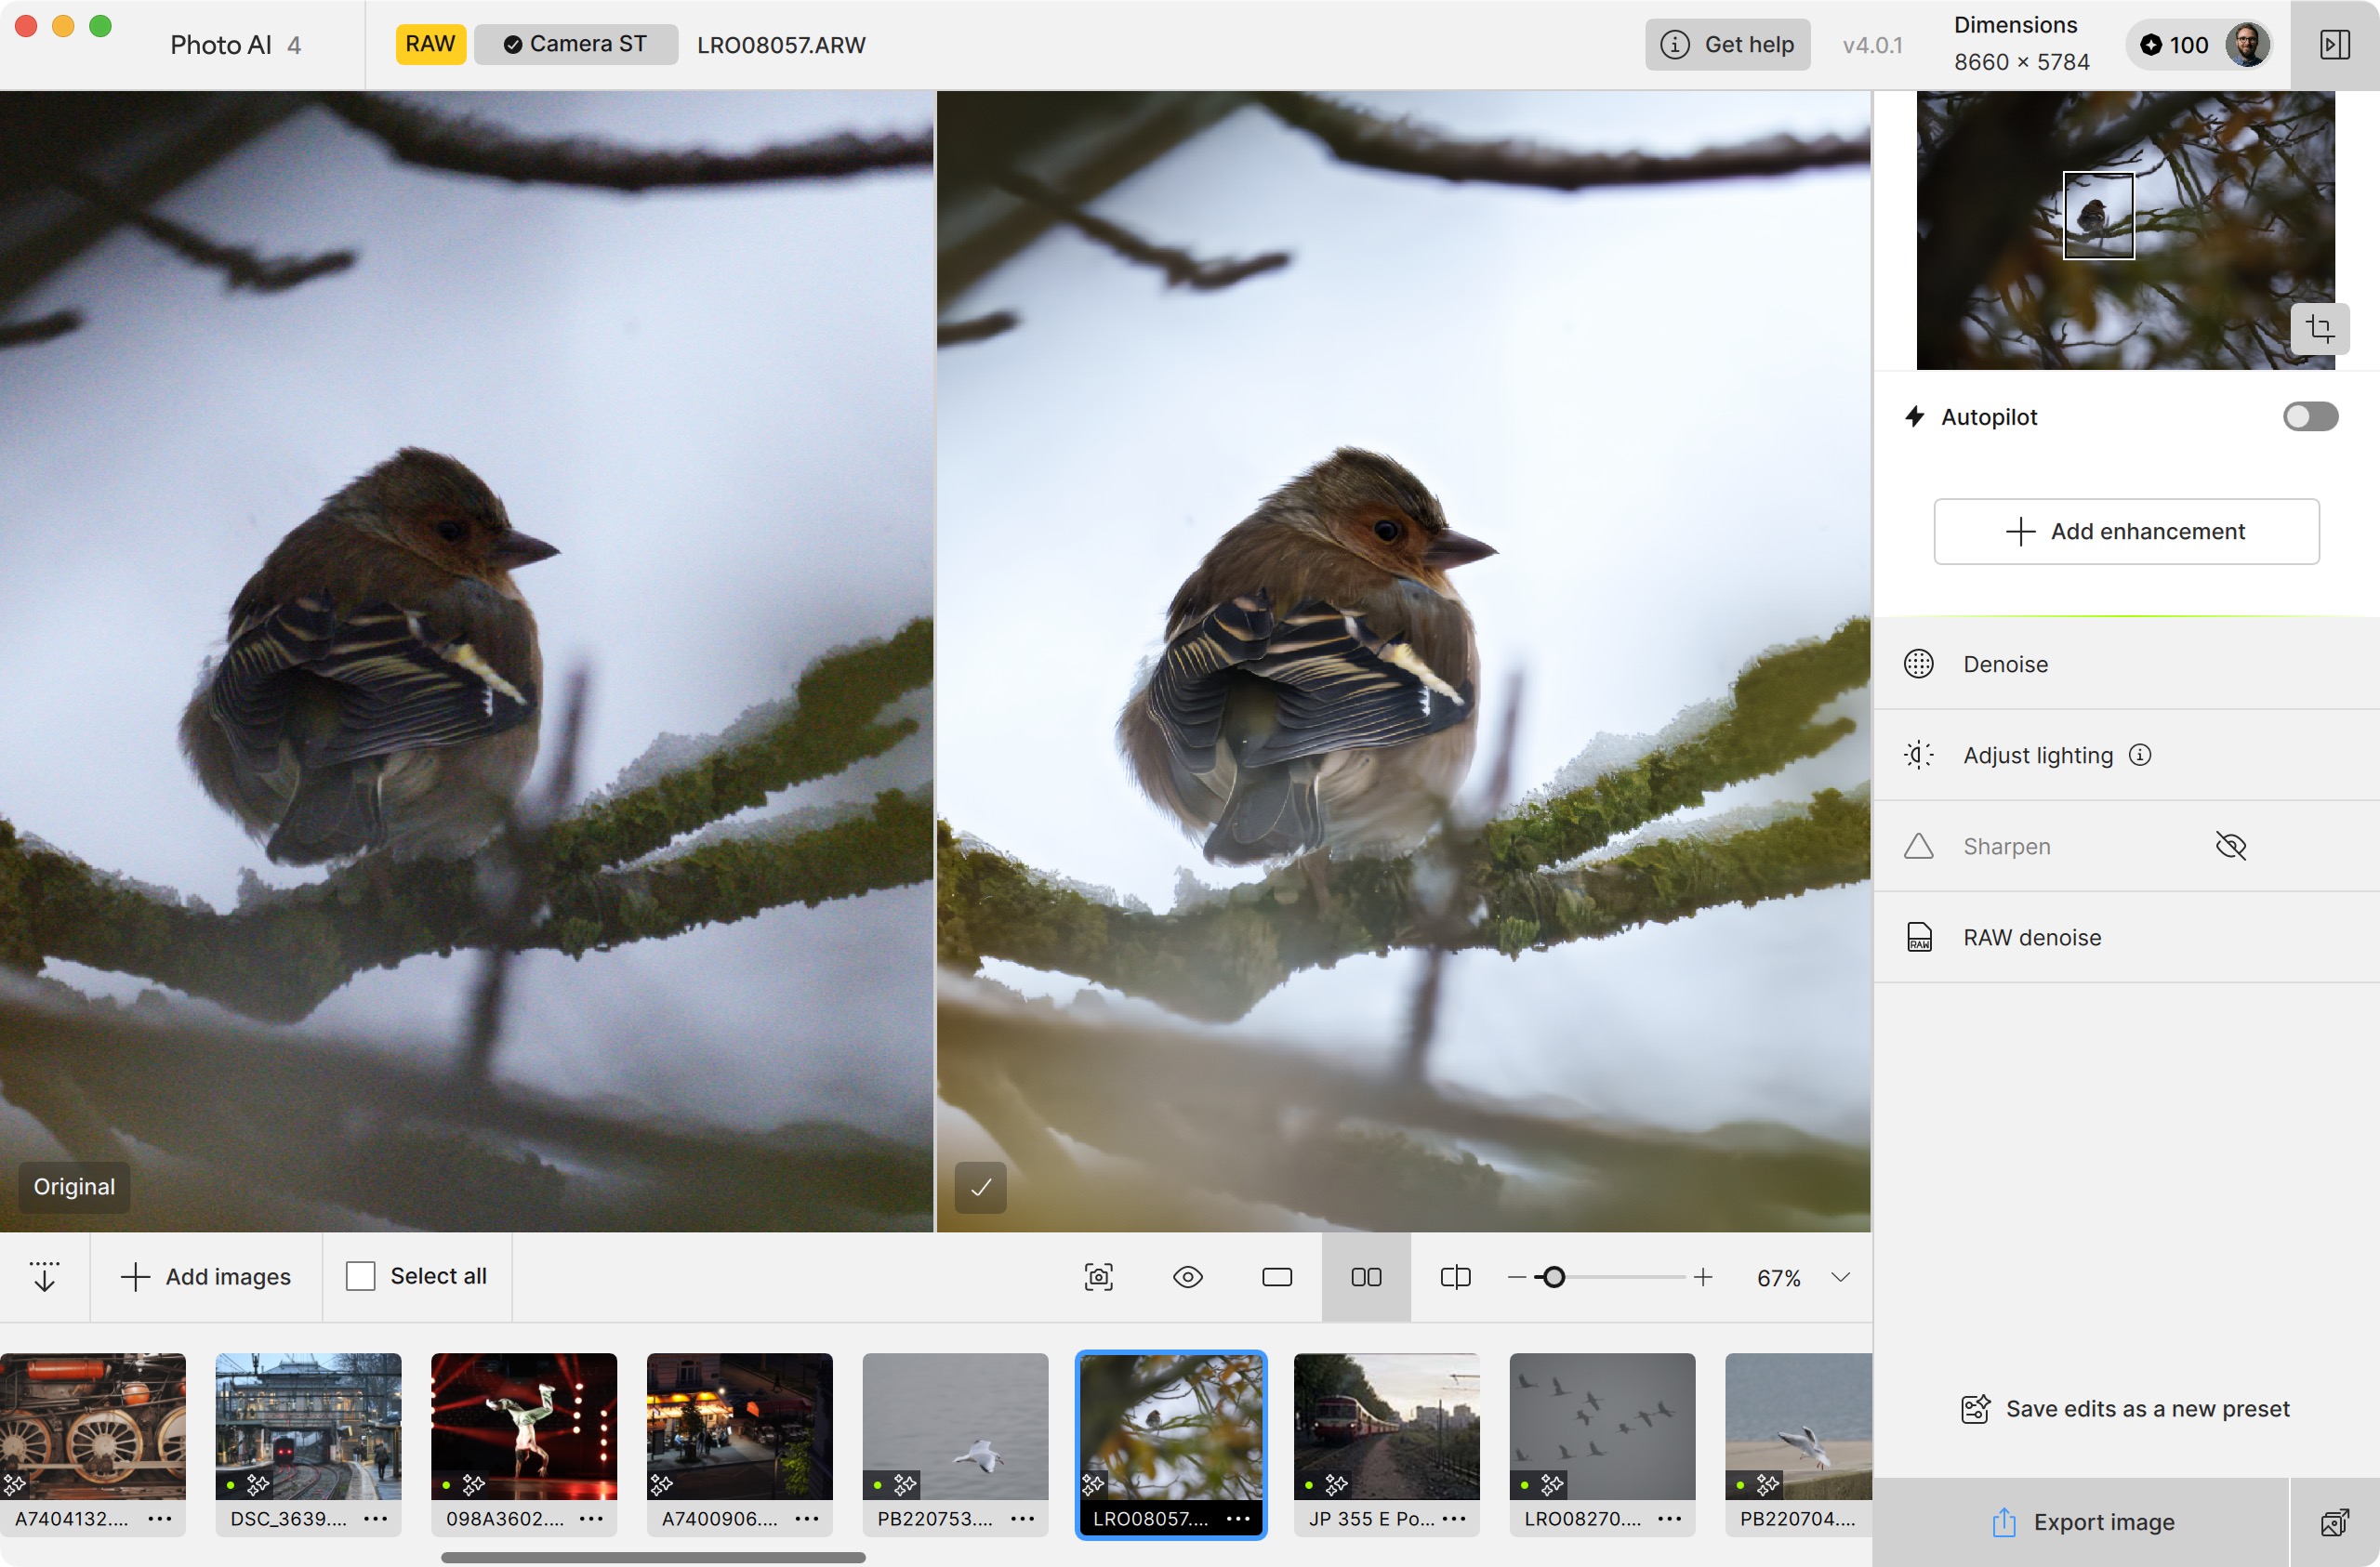The image size is (2380, 1567).
Task: Click the zoom slider handle
Action: pyautogui.click(x=1553, y=1277)
